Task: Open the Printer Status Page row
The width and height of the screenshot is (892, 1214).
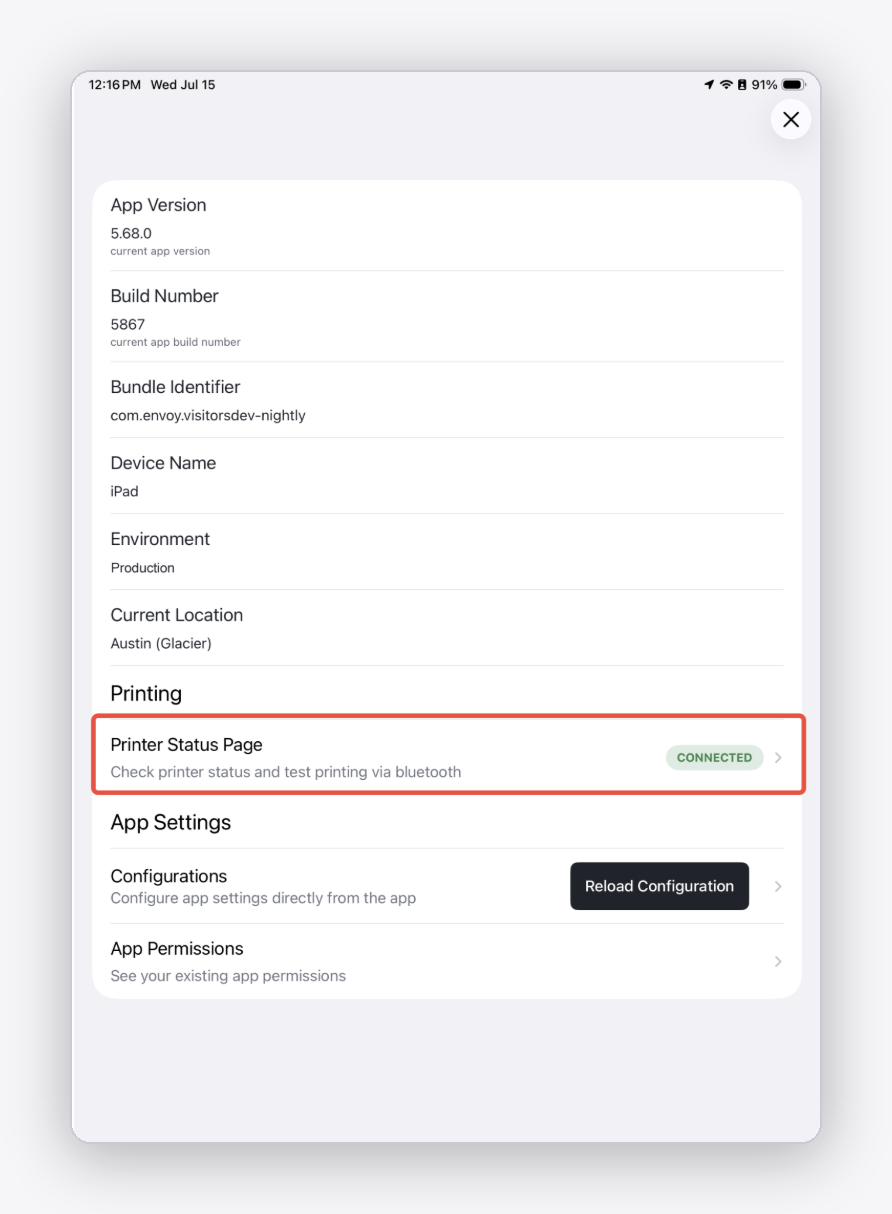Action: [448, 755]
